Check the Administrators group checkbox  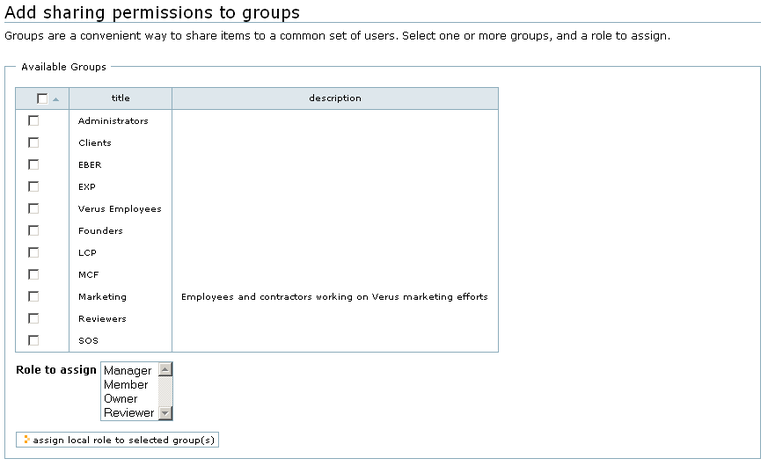[x=34, y=121]
